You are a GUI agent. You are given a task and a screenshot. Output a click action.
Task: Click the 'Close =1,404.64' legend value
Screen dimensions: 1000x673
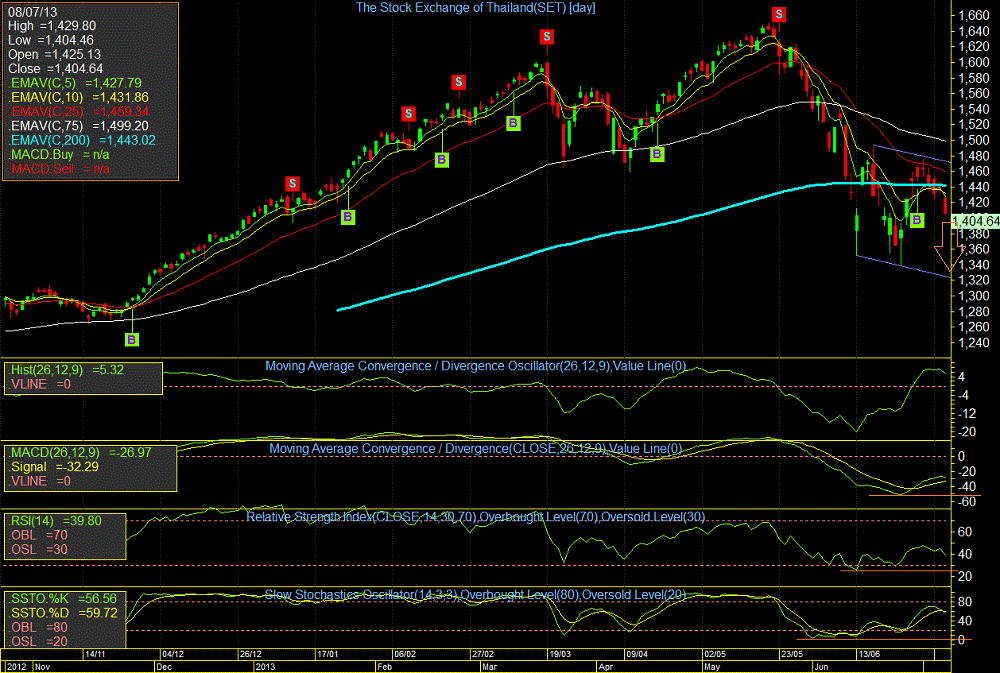(x=55, y=68)
